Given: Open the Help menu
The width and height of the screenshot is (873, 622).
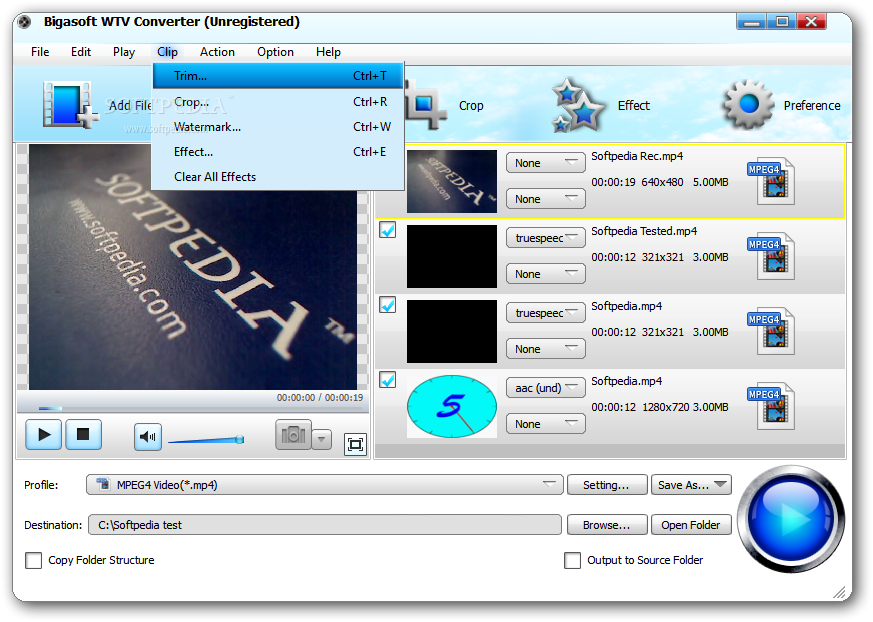Looking at the screenshot, I should (x=328, y=52).
